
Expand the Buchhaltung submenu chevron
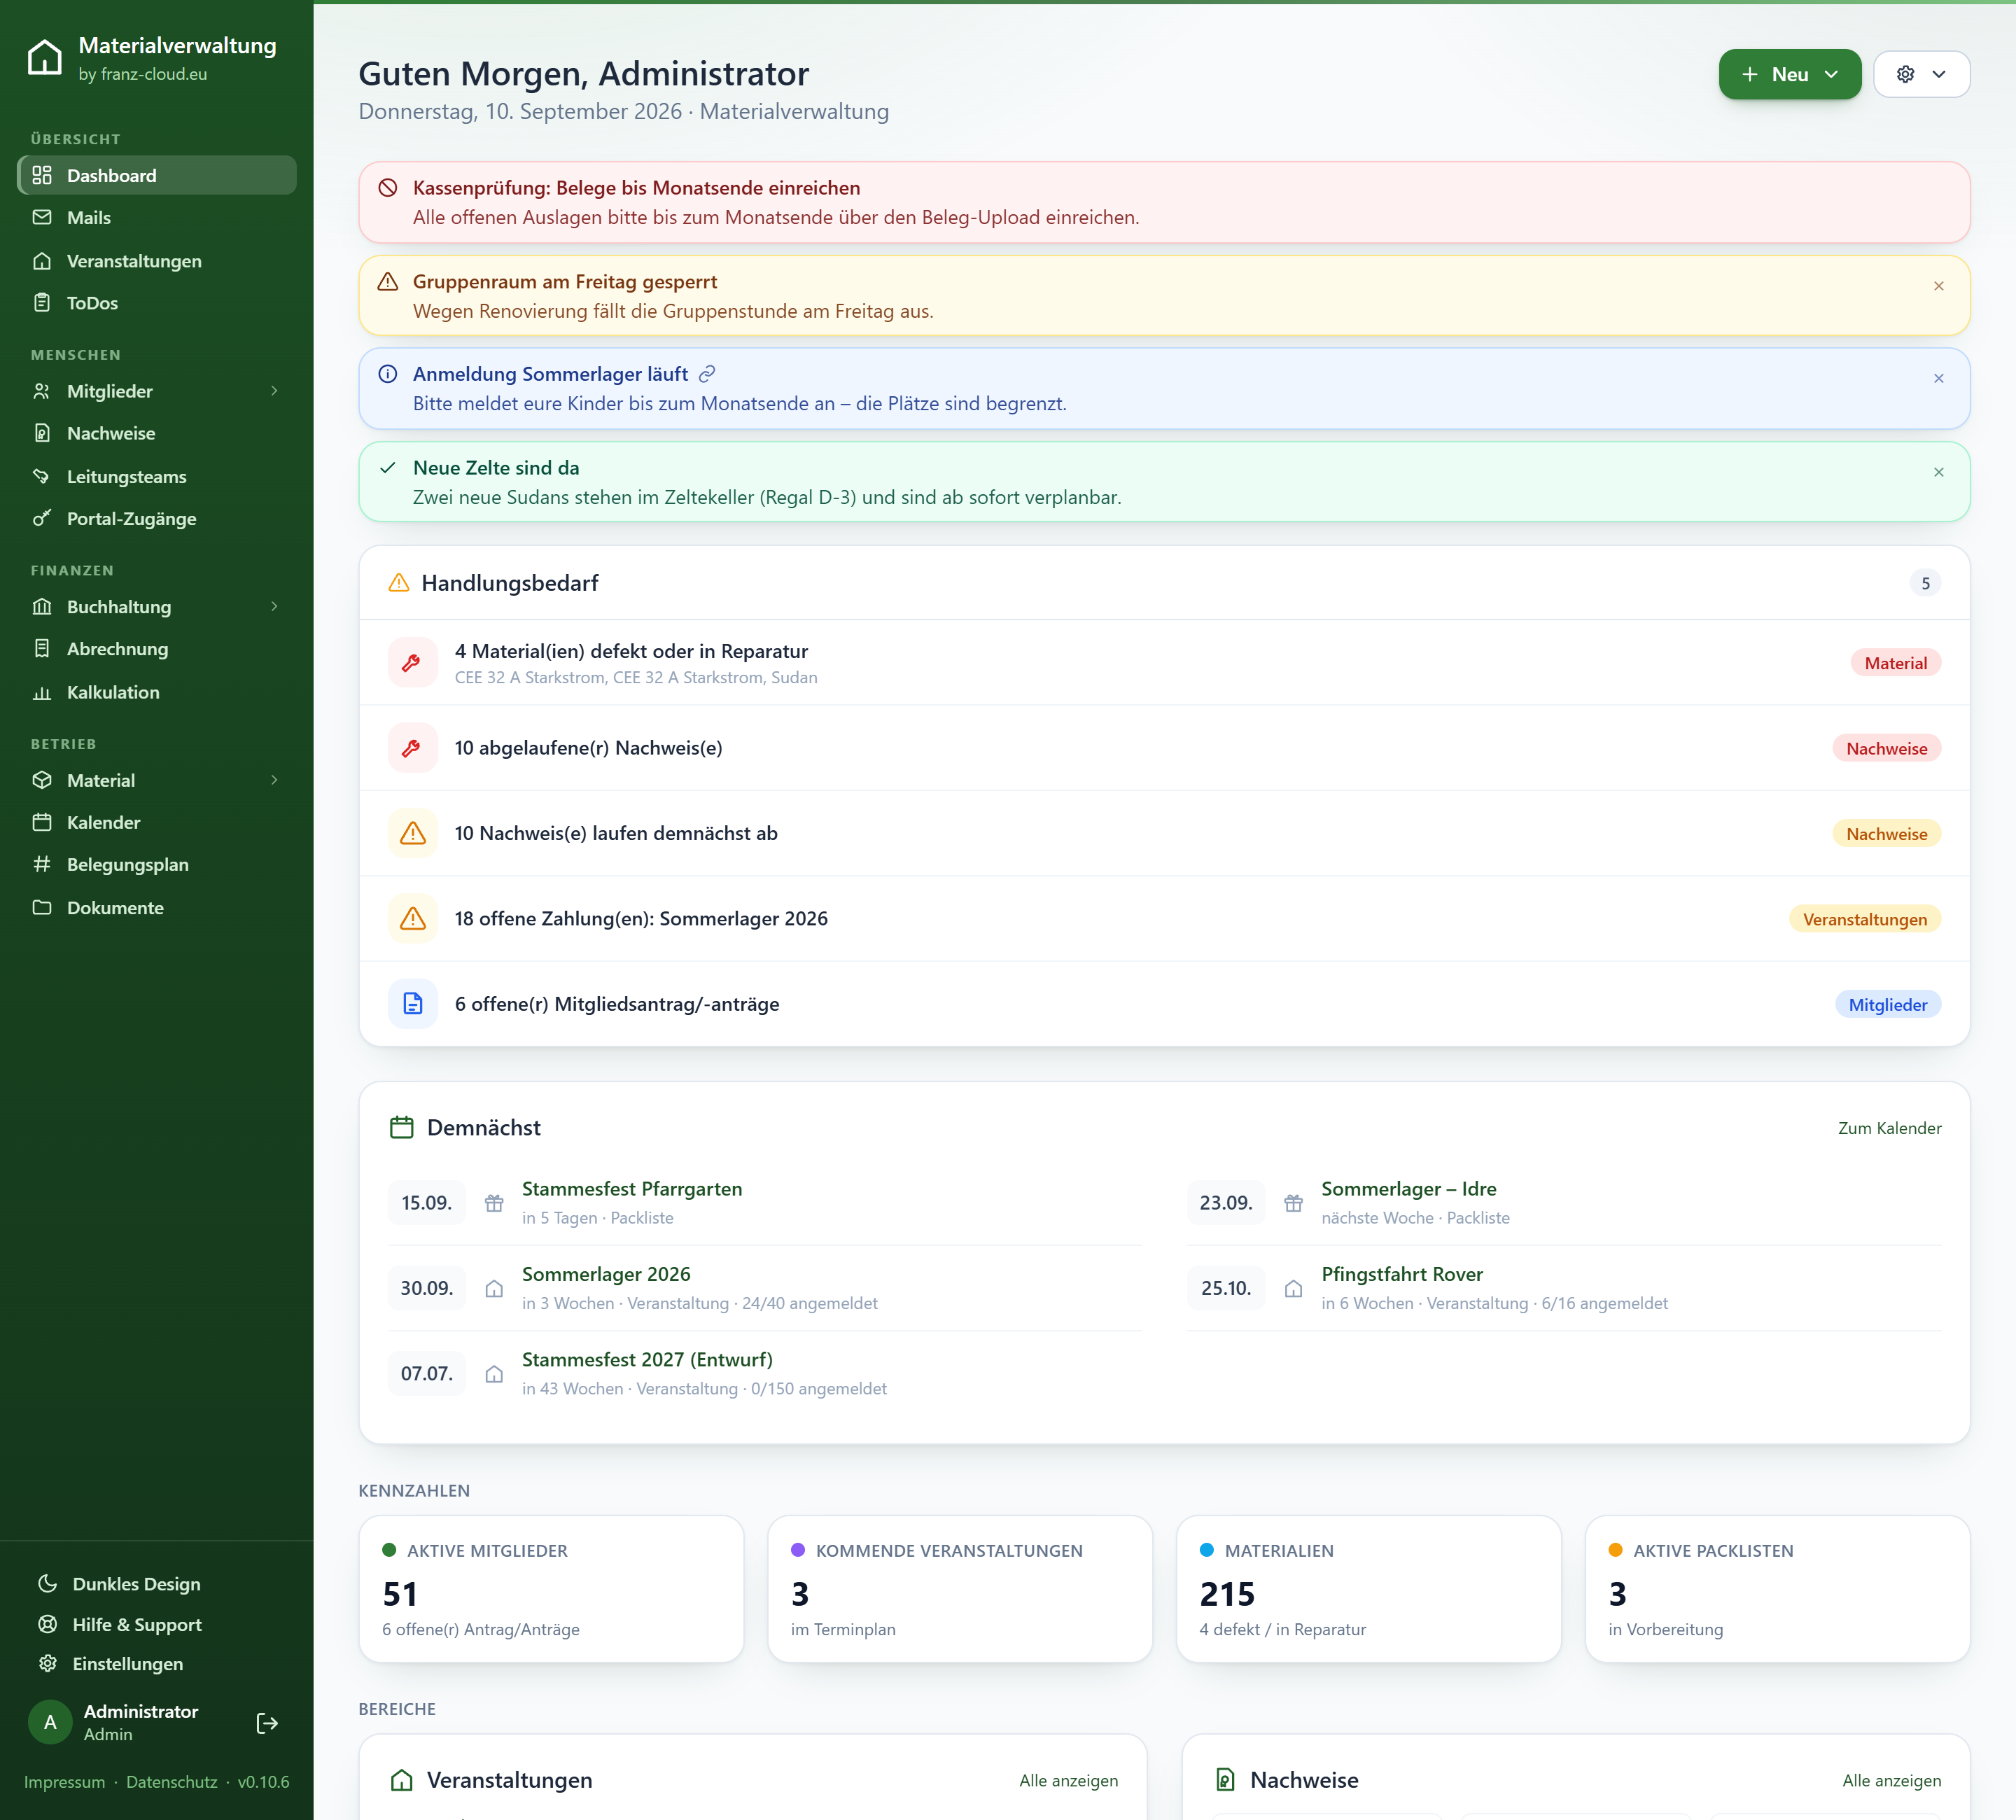coord(274,607)
